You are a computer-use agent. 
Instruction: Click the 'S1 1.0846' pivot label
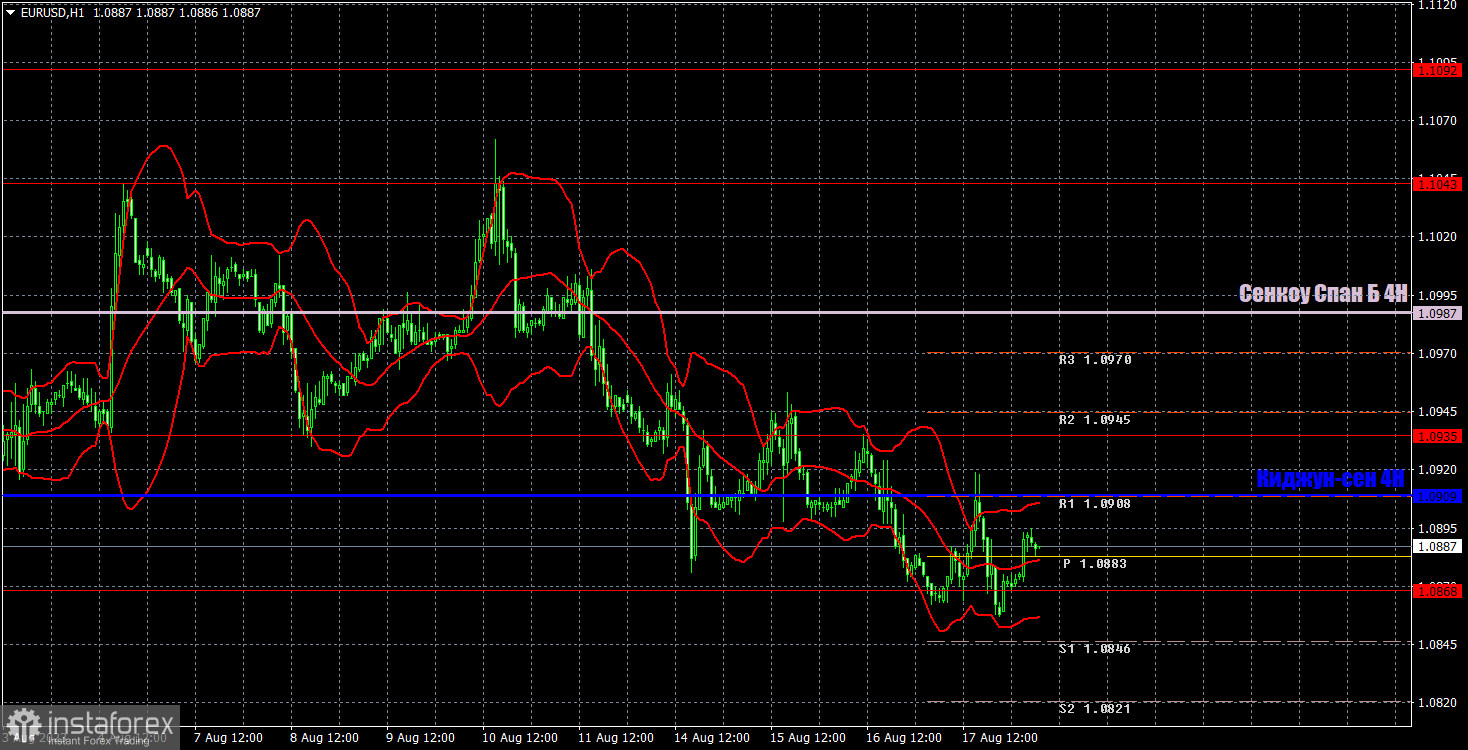[1095, 649]
